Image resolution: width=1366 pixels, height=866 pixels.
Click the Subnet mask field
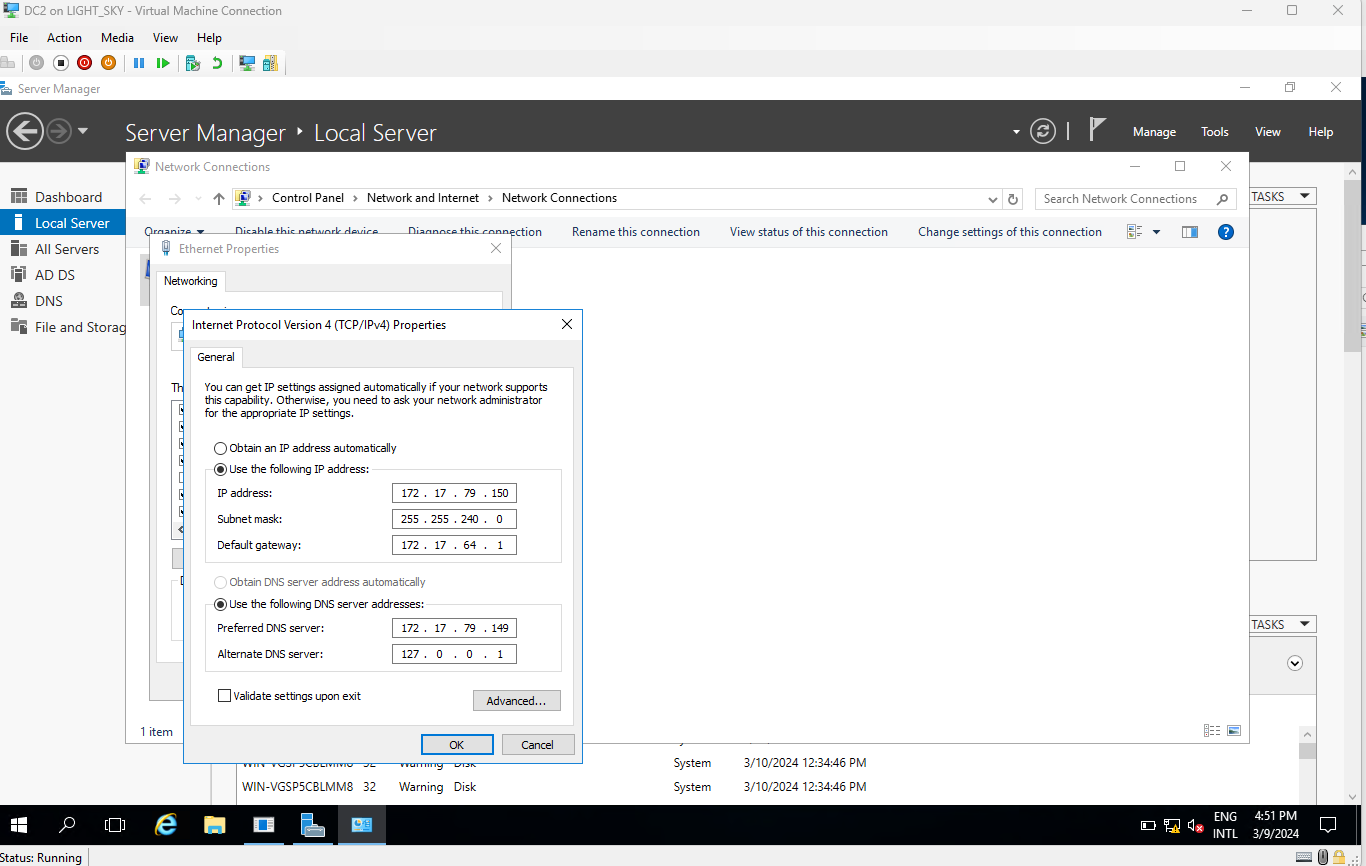coord(455,519)
